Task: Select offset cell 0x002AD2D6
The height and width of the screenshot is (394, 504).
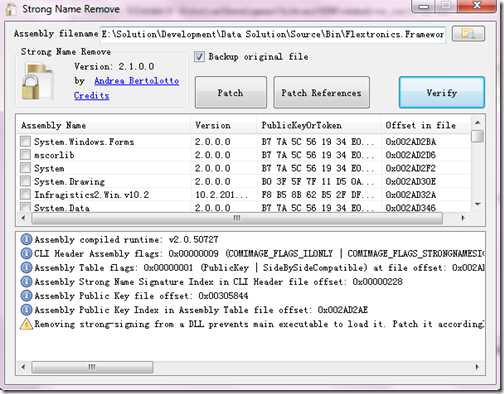Action: 411,155
